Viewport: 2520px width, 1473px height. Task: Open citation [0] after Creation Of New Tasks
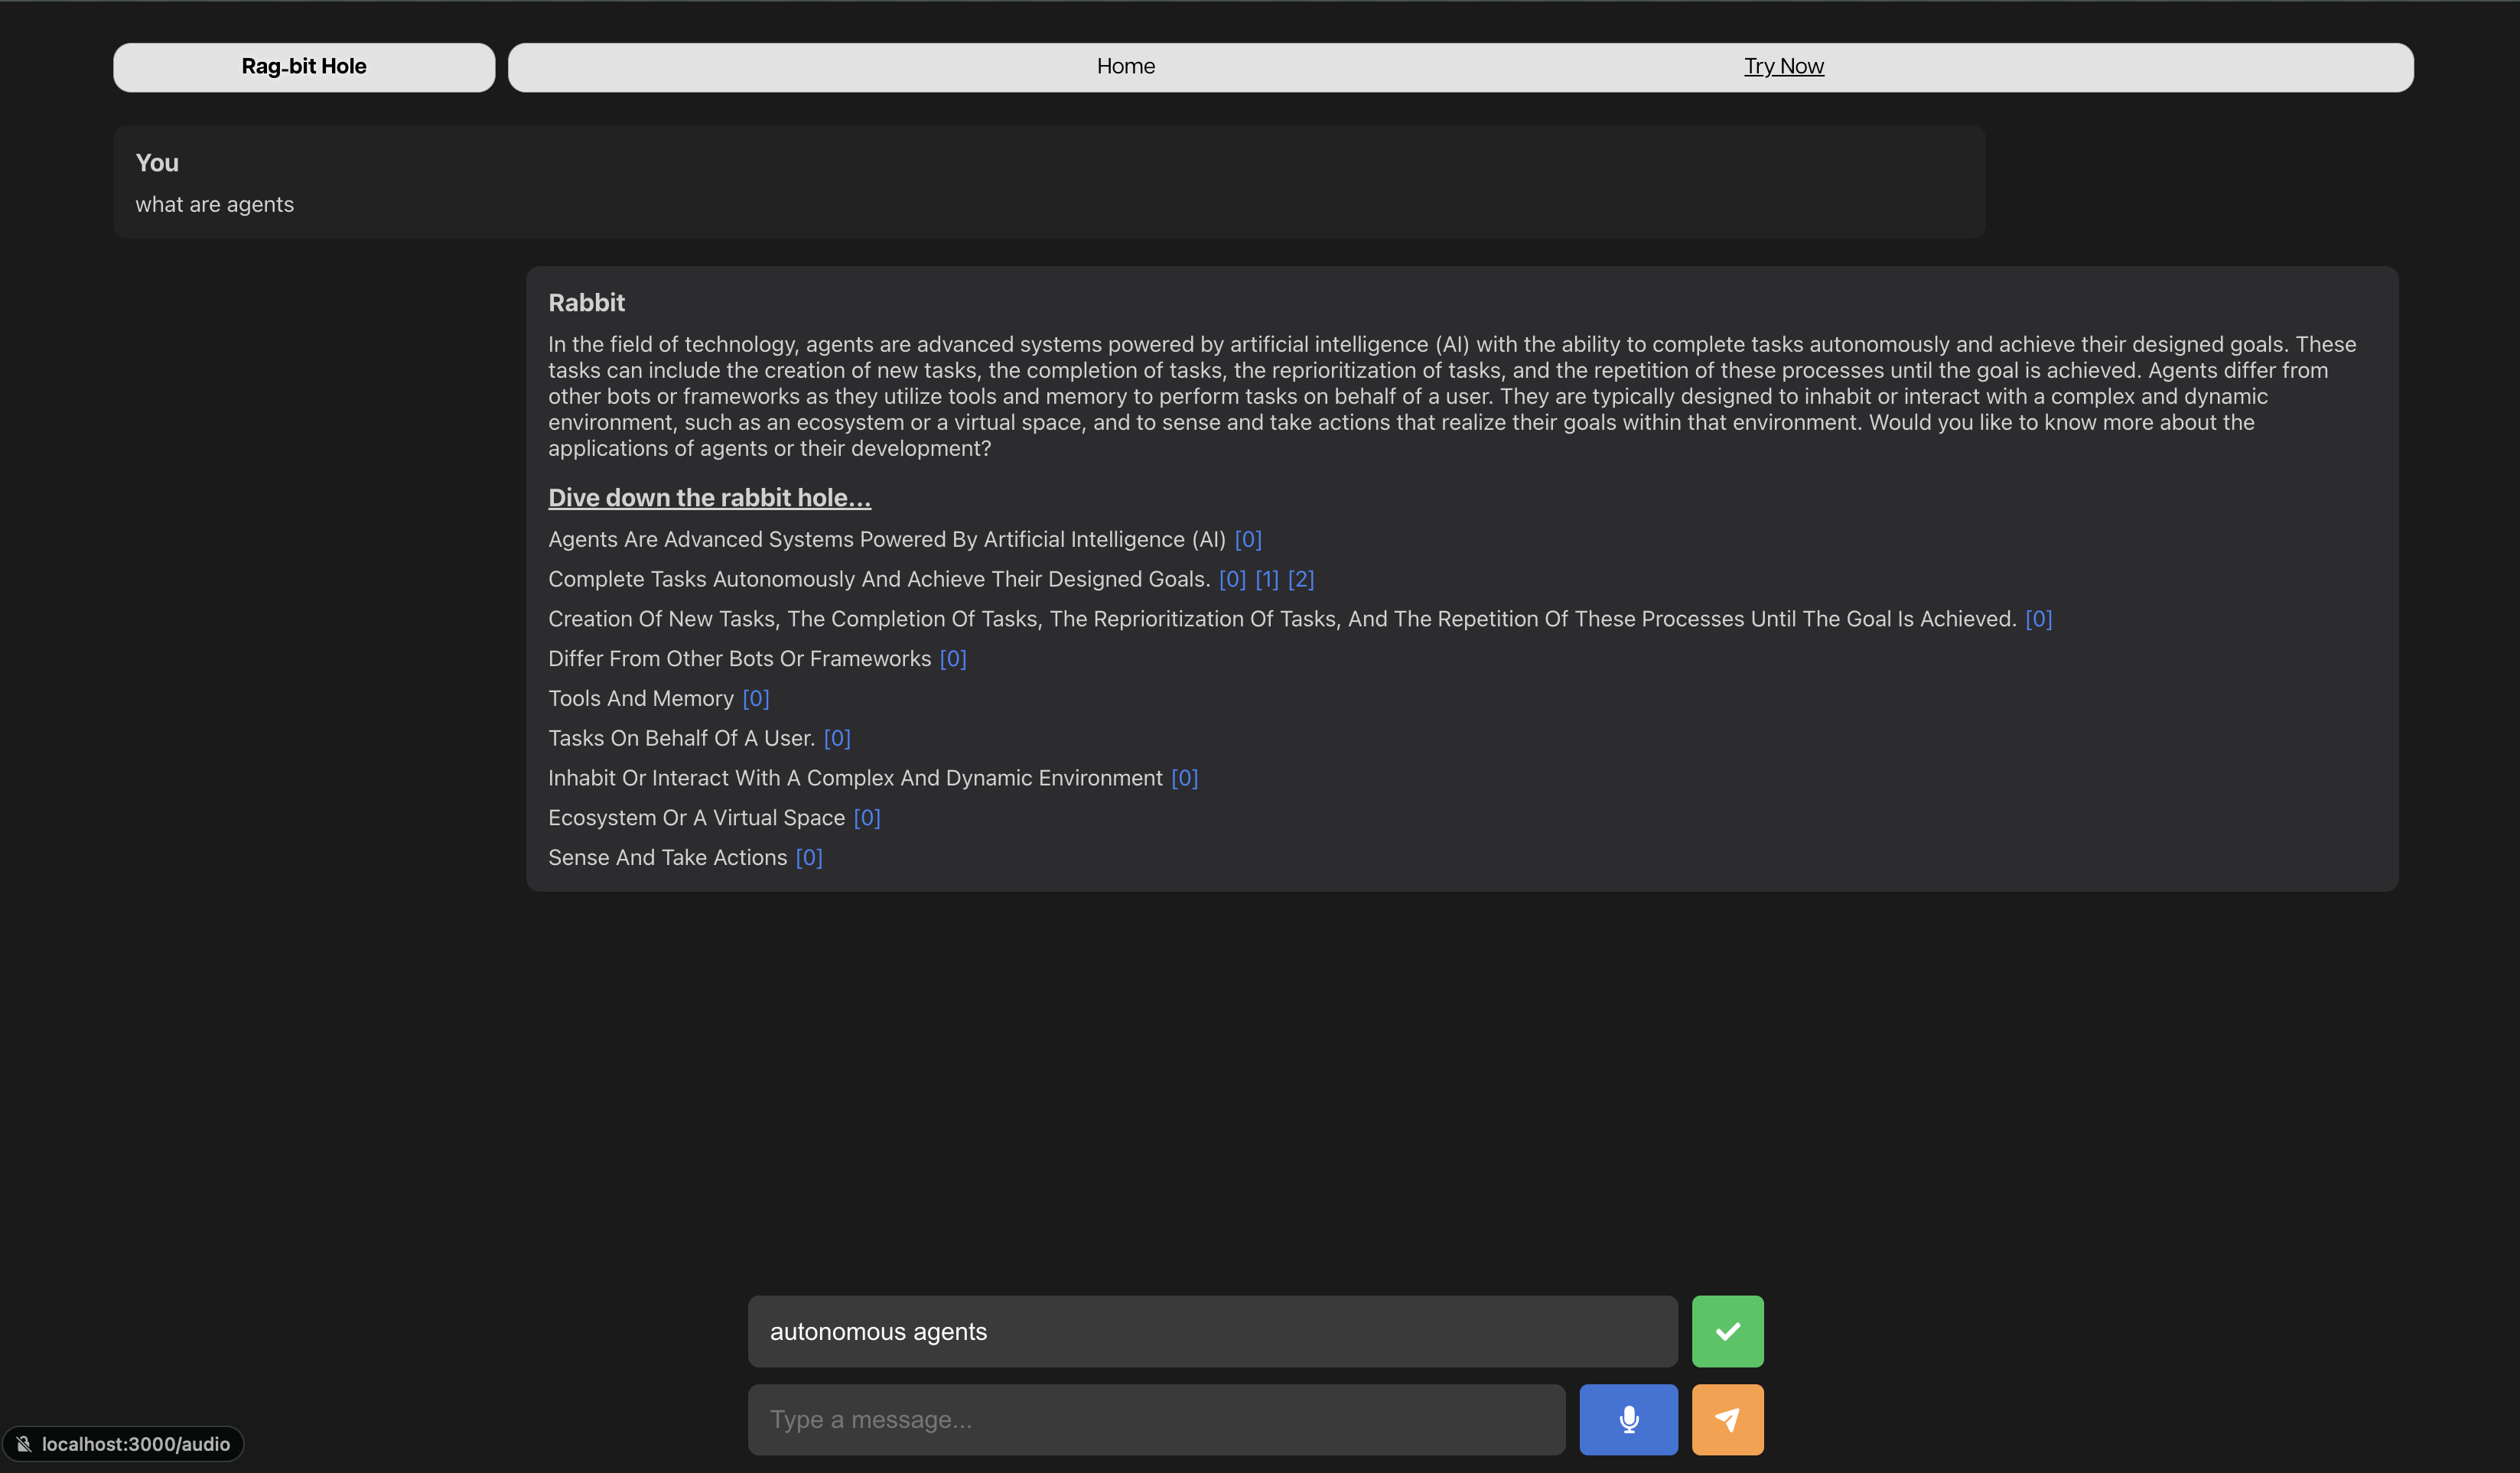click(x=2038, y=619)
